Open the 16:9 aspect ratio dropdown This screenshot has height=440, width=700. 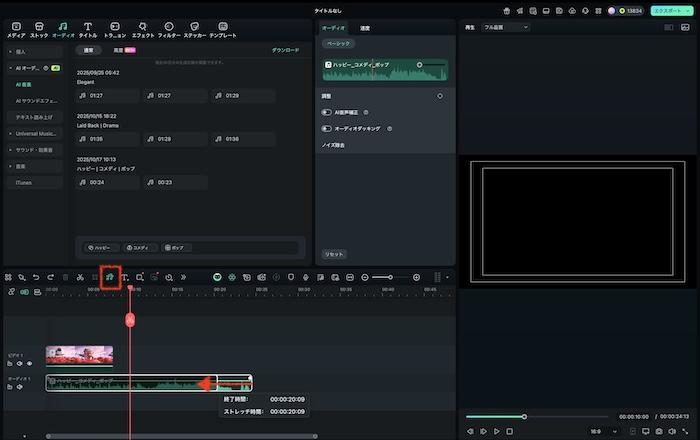point(598,431)
